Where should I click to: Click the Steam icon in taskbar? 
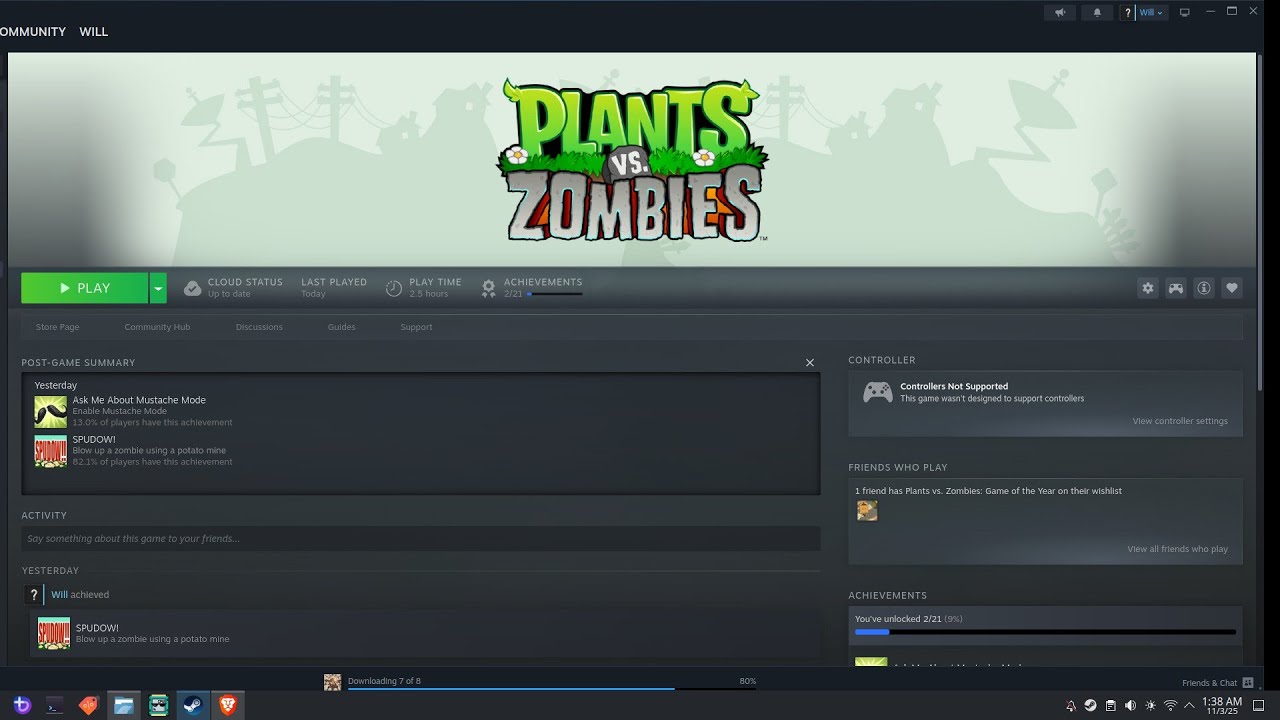pyautogui.click(x=192, y=705)
